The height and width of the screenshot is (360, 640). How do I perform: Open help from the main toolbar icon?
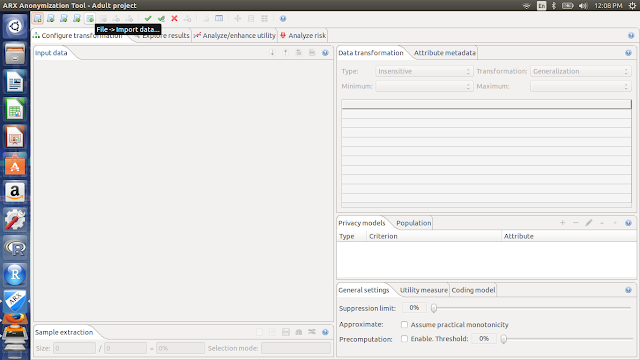pos(283,18)
